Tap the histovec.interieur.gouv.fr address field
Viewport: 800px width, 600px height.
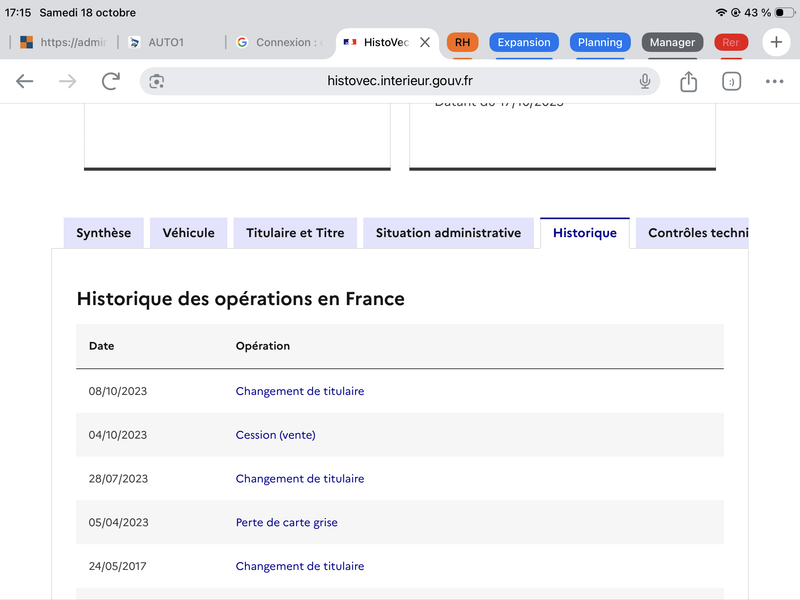coord(400,82)
